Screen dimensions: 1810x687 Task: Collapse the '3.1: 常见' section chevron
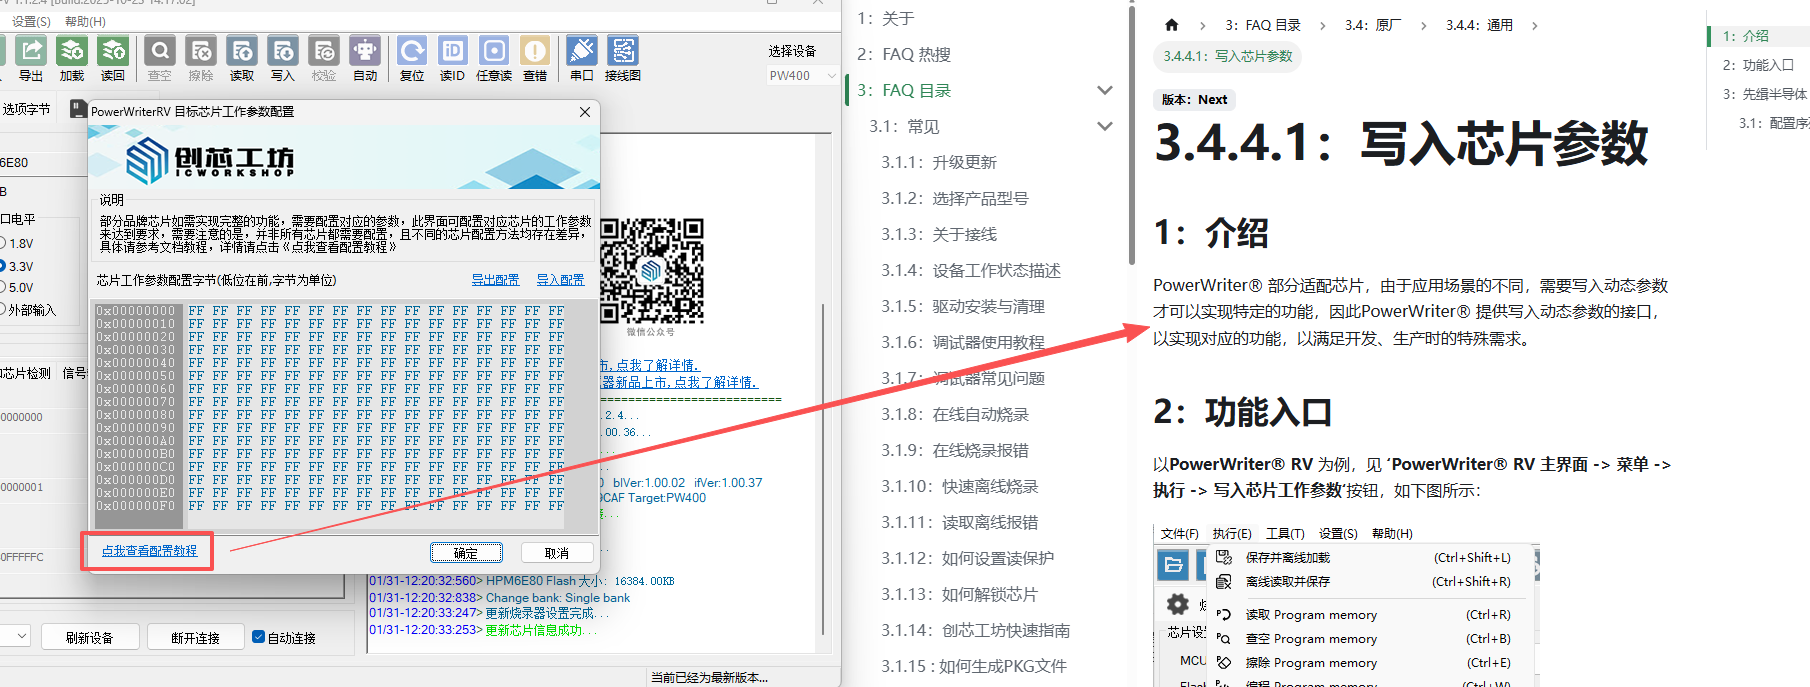pos(1105,126)
